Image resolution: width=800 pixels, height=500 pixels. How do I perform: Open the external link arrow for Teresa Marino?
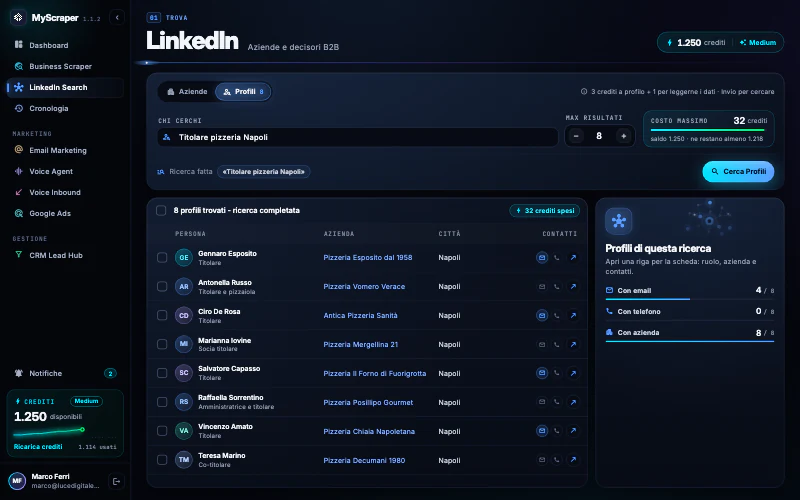pos(573,460)
